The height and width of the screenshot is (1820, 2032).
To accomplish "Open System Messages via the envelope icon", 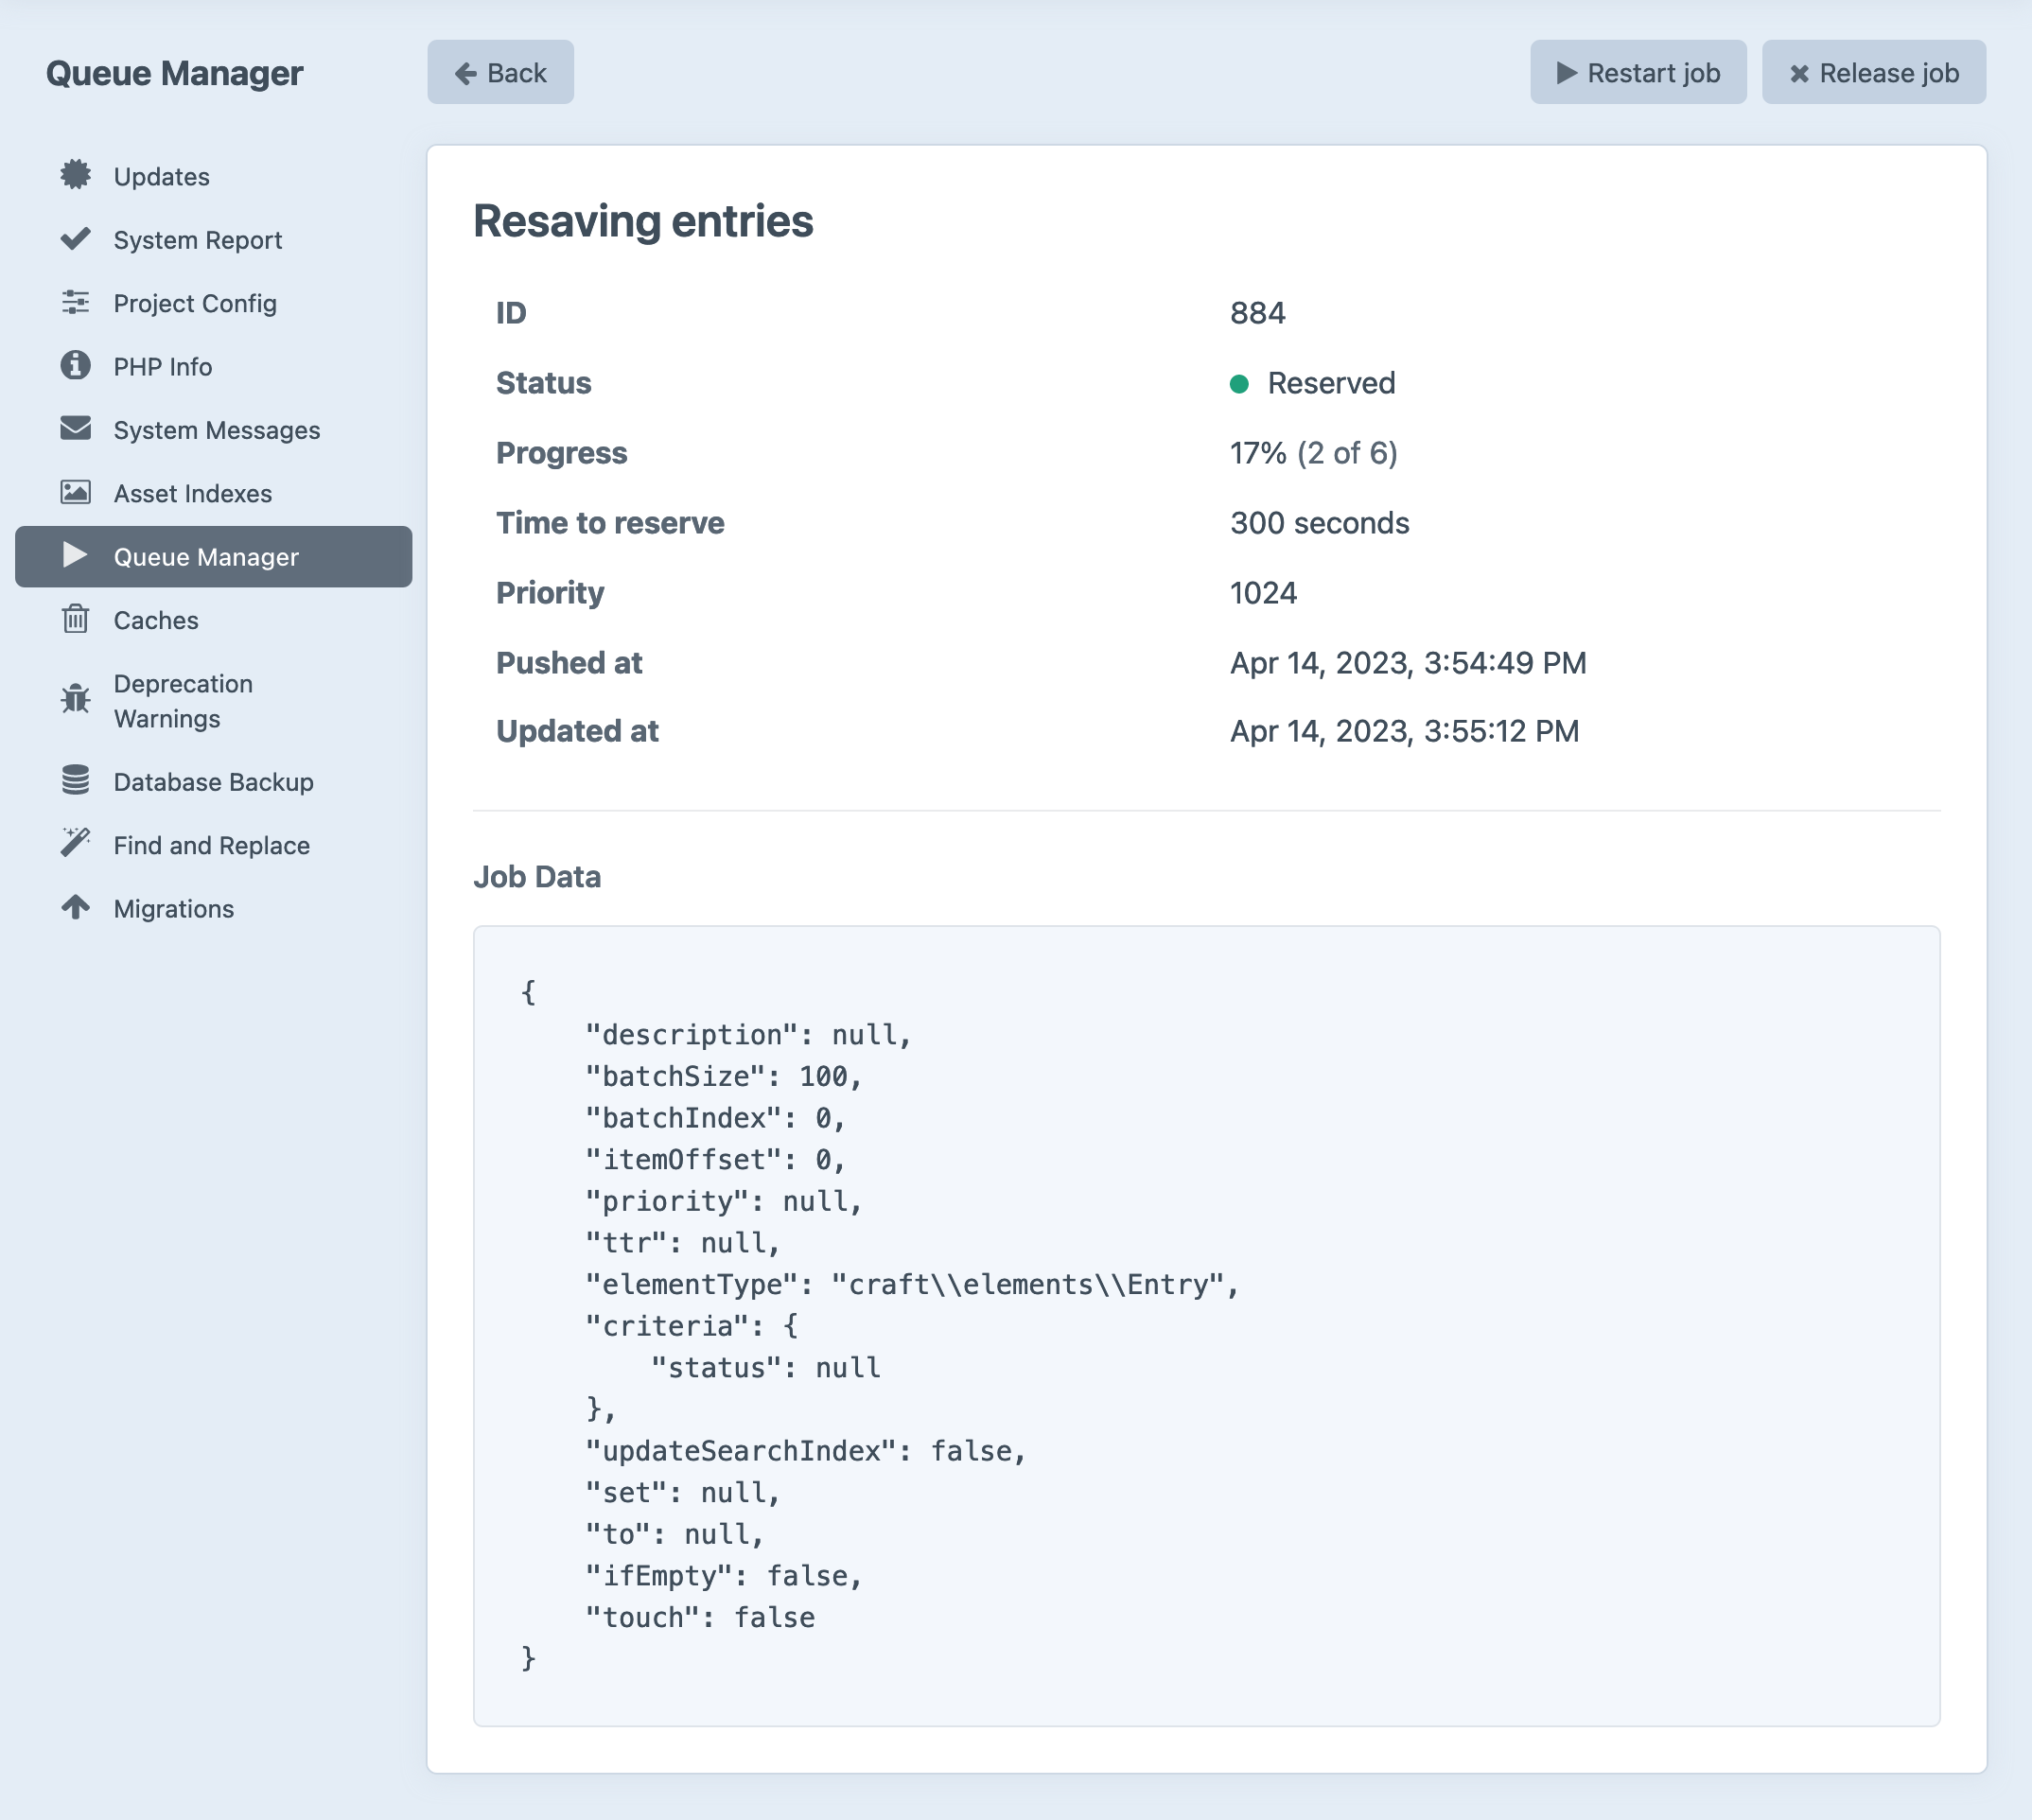I will click(75, 430).
